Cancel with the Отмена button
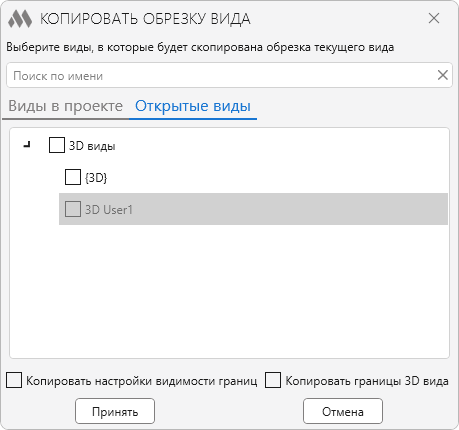The width and height of the screenshot is (459, 430). click(x=343, y=411)
